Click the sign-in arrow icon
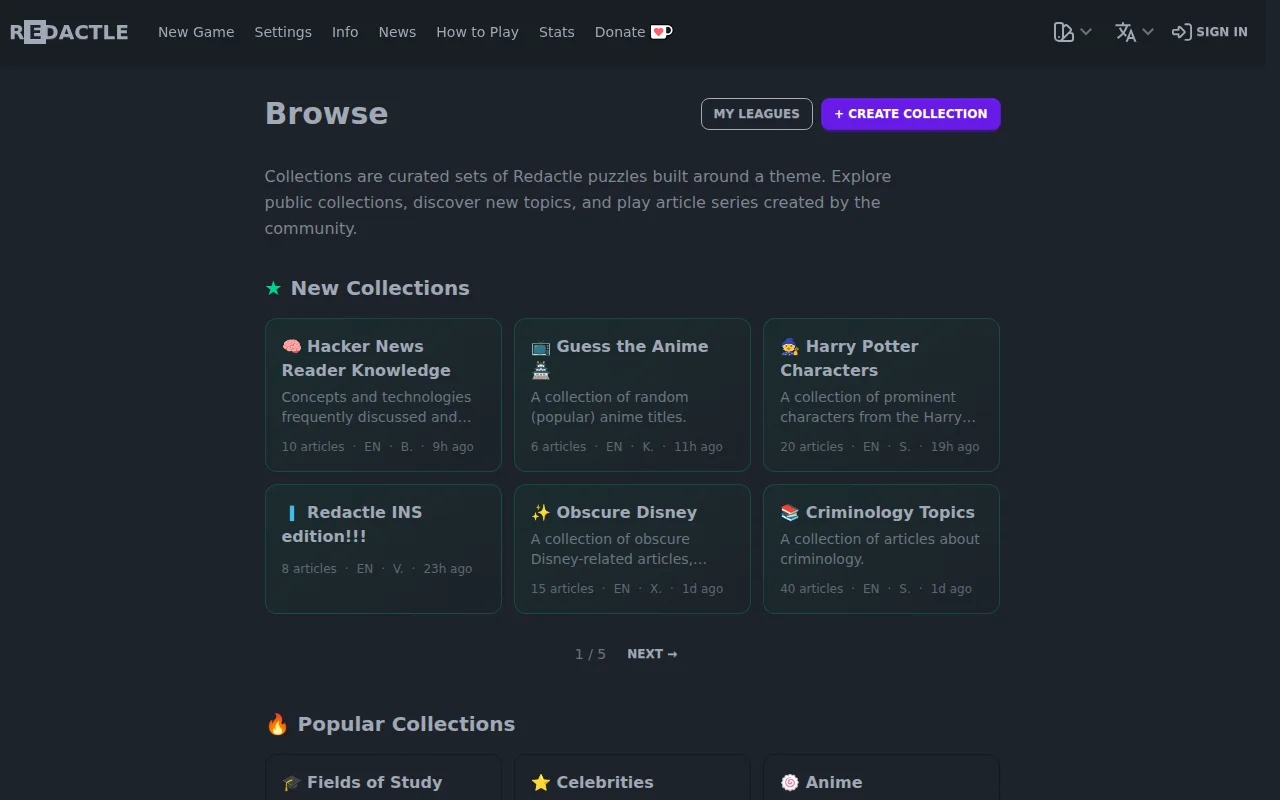This screenshot has height=800, width=1280. 1181,32
